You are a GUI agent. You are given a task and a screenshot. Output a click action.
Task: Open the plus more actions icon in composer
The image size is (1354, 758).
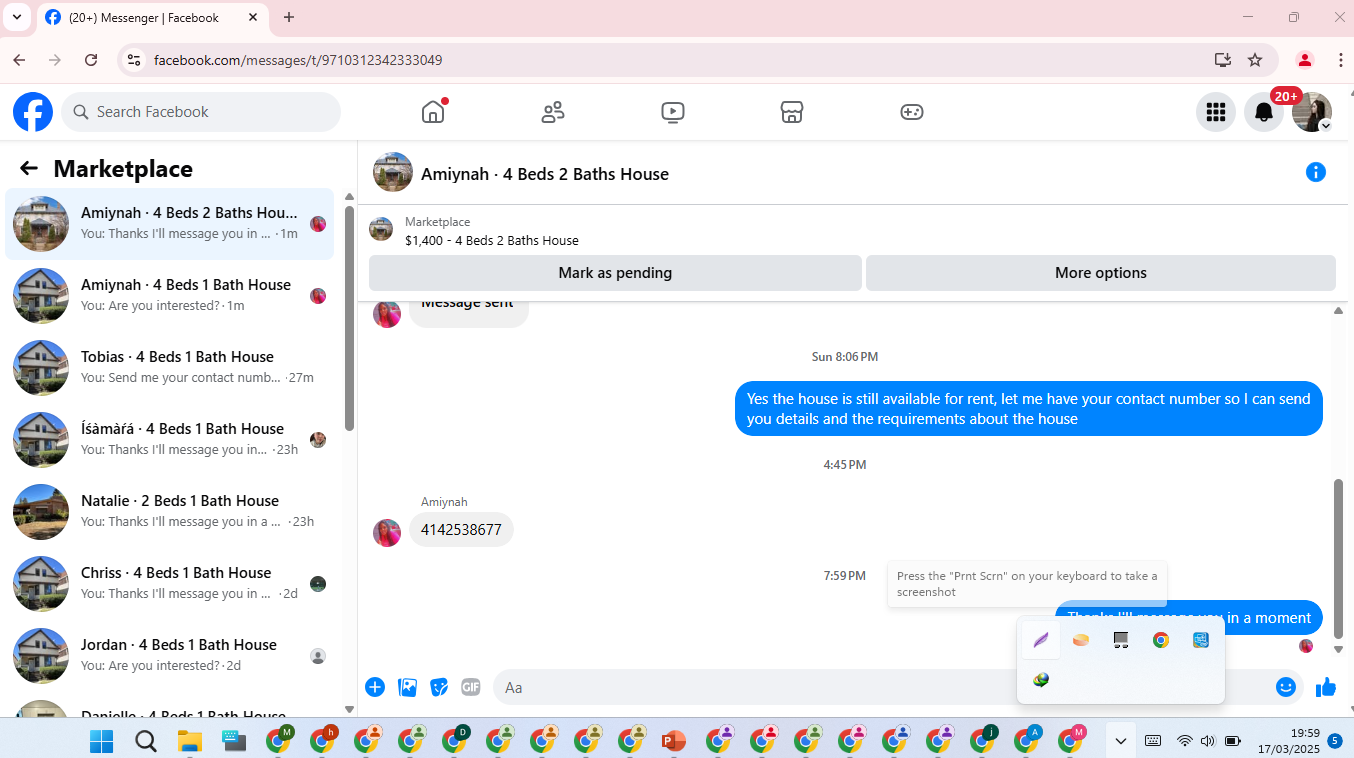(x=375, y=687)
